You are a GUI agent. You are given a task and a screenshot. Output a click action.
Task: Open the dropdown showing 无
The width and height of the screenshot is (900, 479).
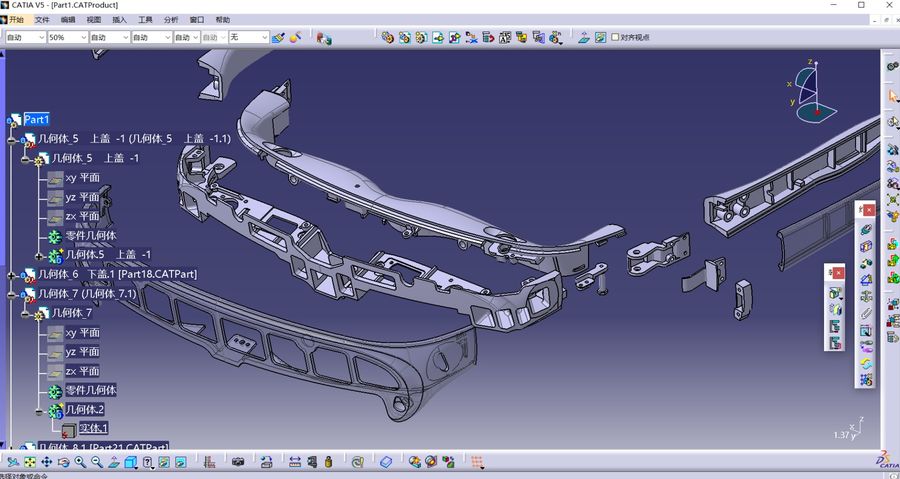pos(249,37)
